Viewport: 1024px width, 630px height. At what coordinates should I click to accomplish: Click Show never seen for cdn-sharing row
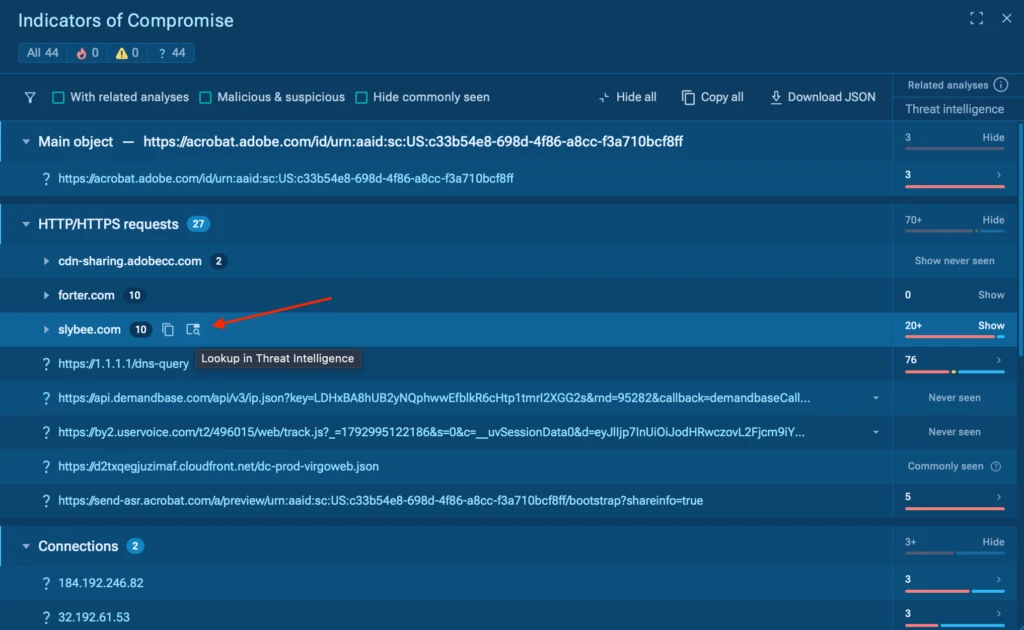point(954,260)
